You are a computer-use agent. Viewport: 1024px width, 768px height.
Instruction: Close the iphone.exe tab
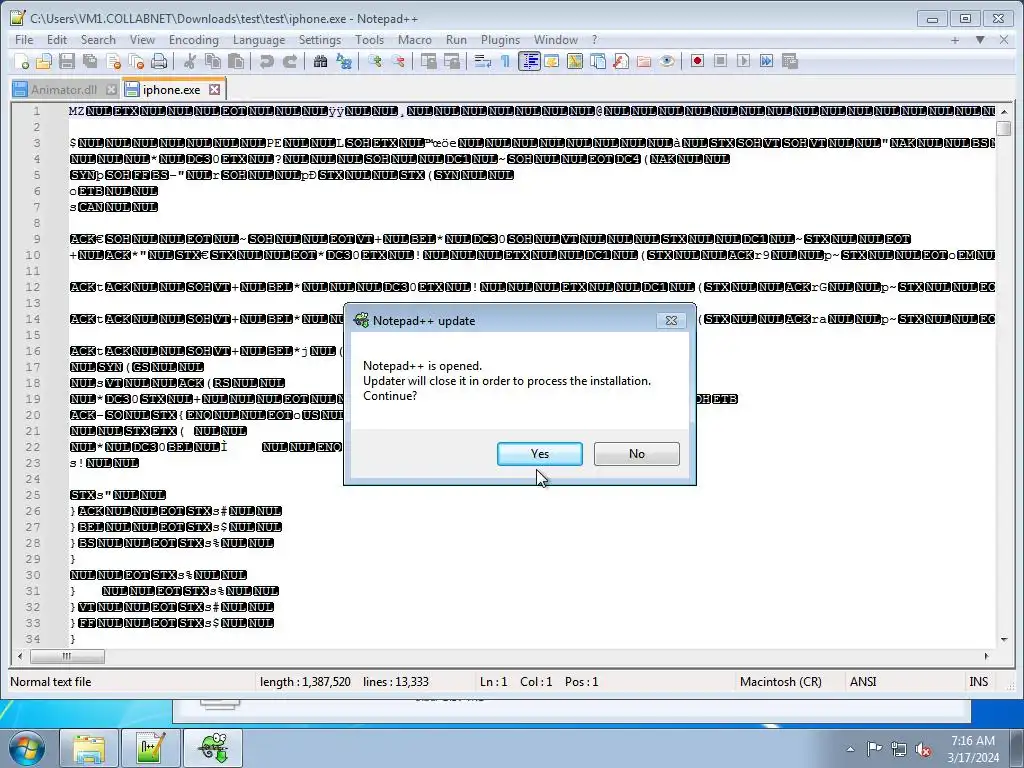click(x=214, y=89)
